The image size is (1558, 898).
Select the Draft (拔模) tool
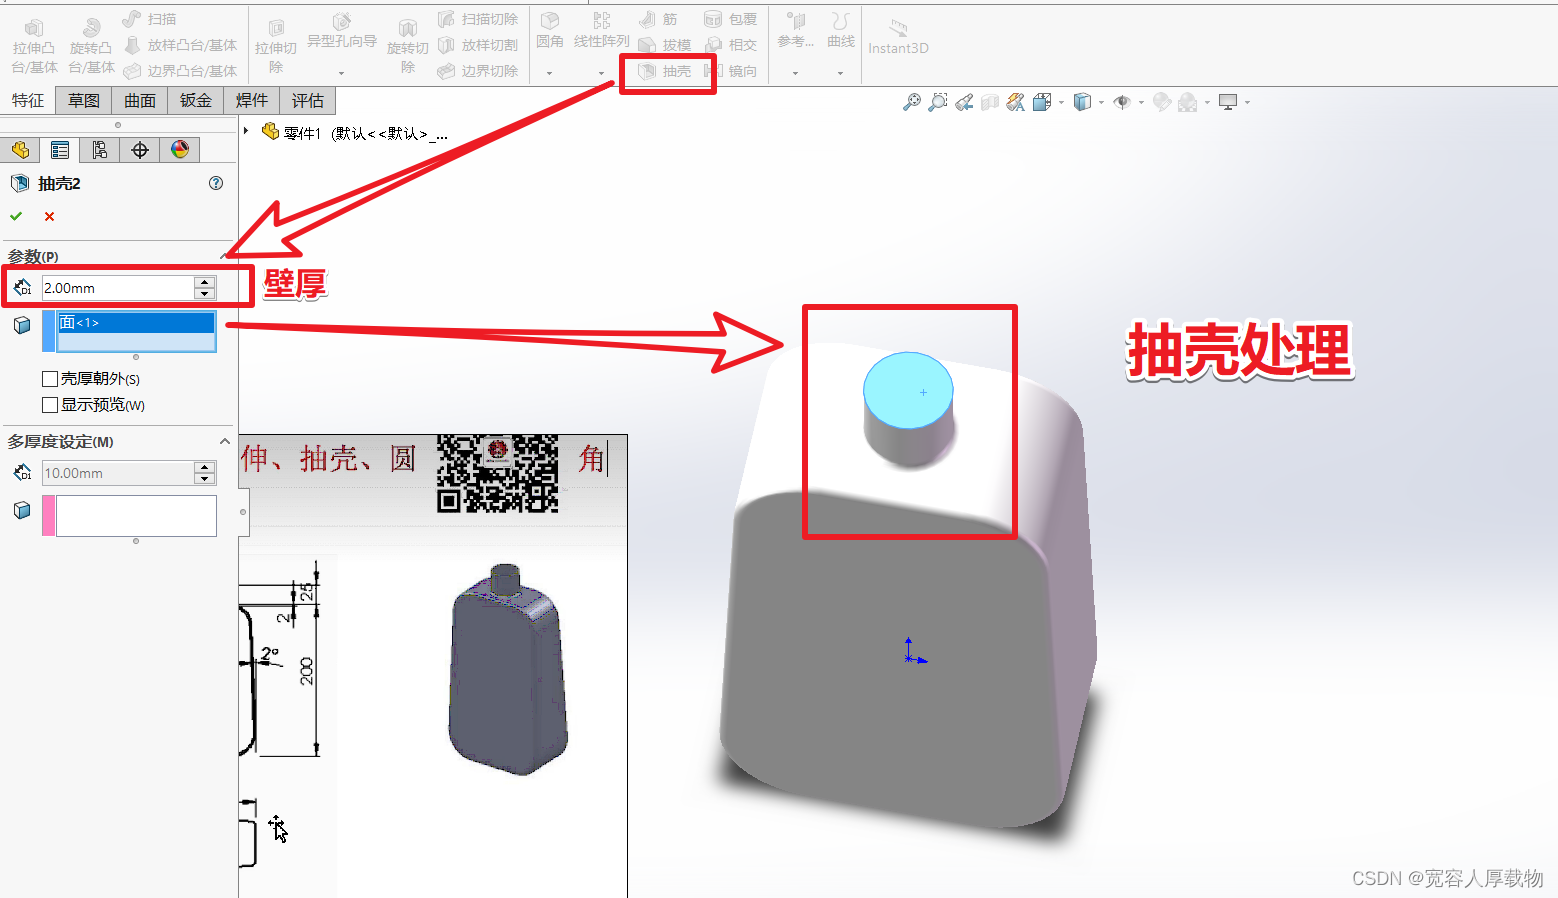[x=665, y=45]
